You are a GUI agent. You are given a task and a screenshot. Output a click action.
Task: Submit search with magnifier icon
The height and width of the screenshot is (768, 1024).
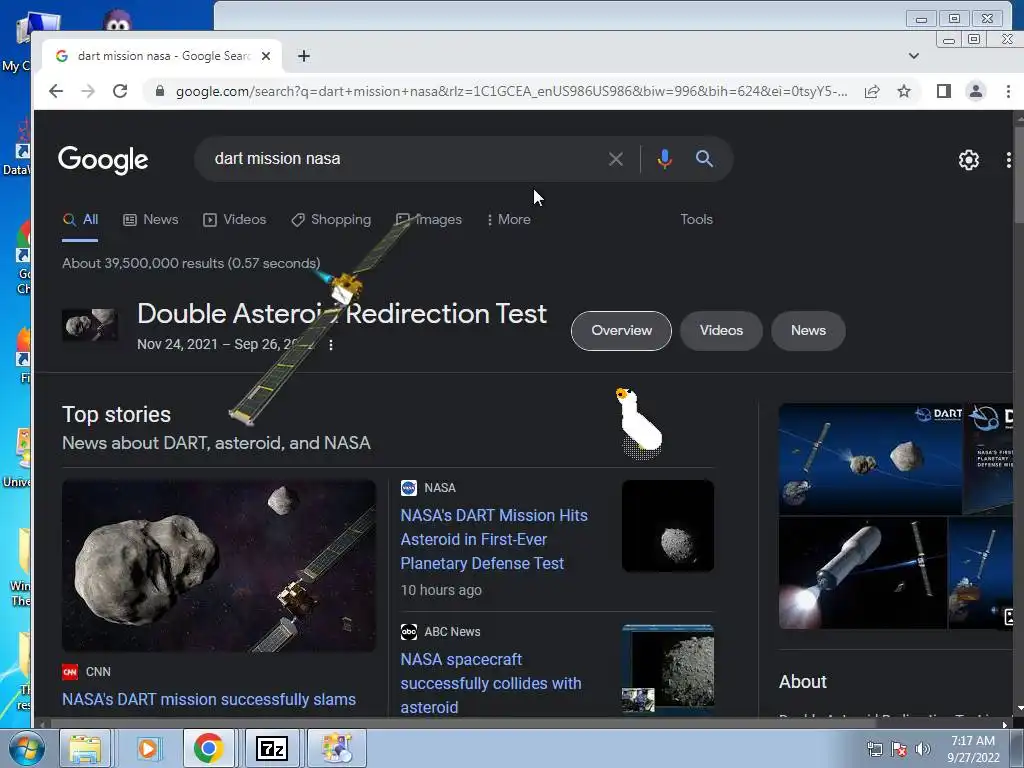click(704, 159)
